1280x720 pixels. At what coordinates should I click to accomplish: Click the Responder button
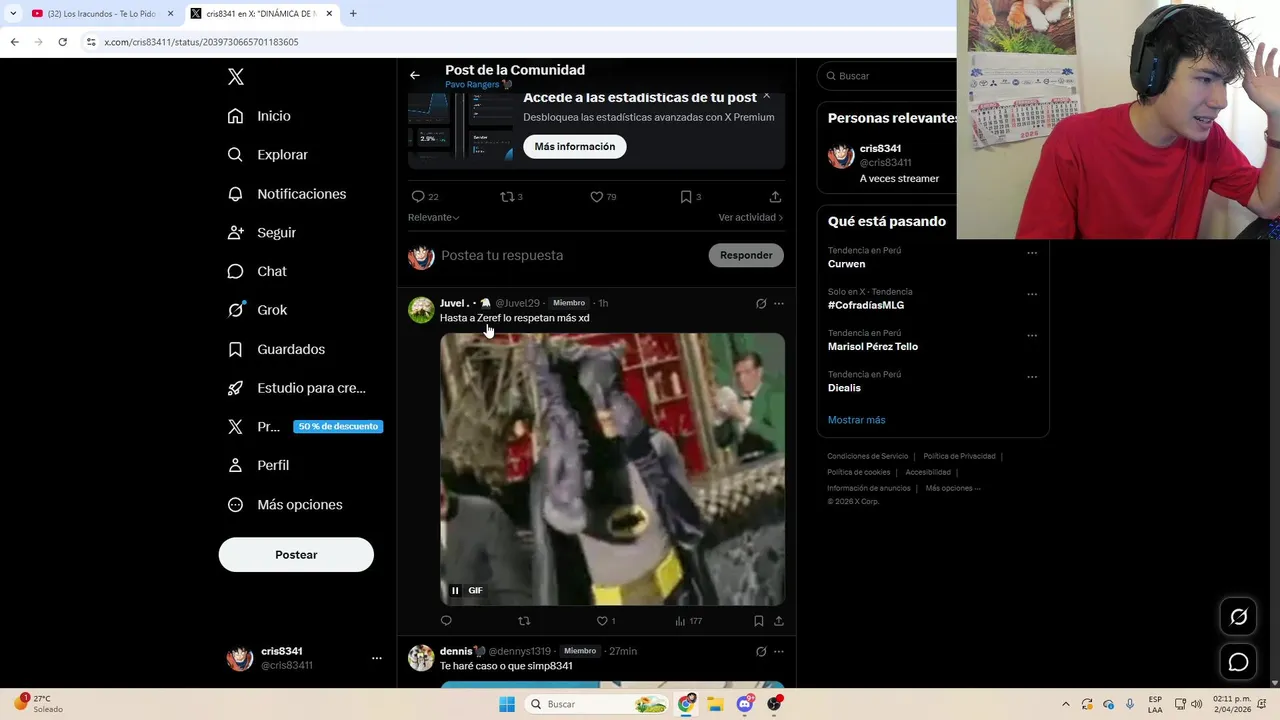(746, 255)
